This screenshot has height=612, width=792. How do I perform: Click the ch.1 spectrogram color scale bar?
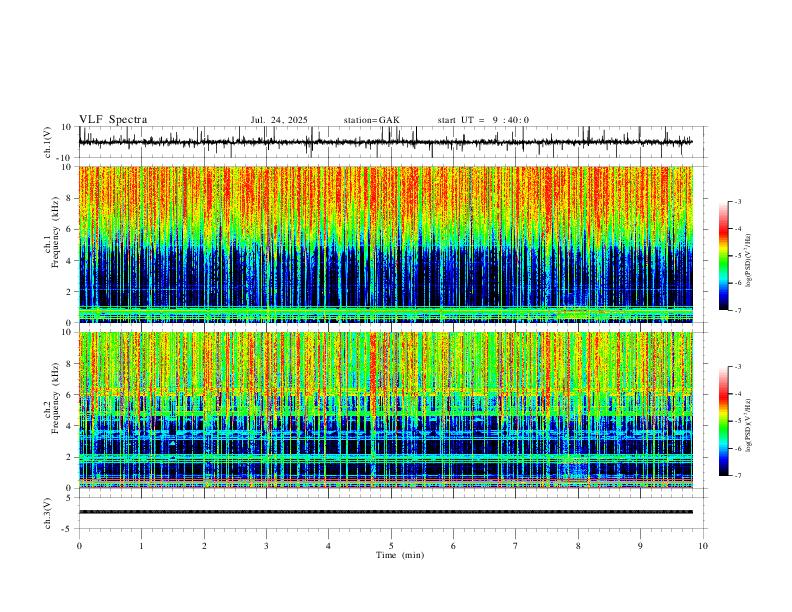723,256
